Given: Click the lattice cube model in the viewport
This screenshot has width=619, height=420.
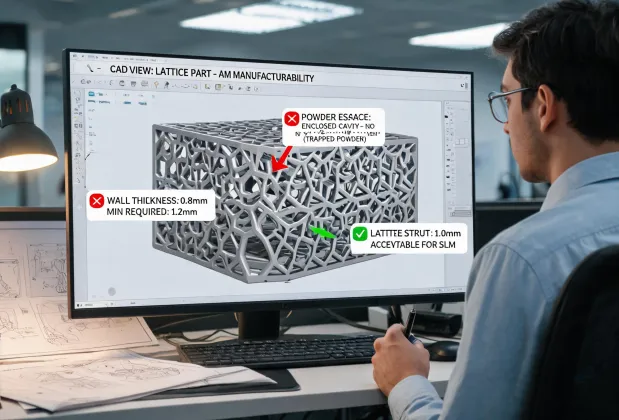Looking at the screenshot, I should (284, 201).
